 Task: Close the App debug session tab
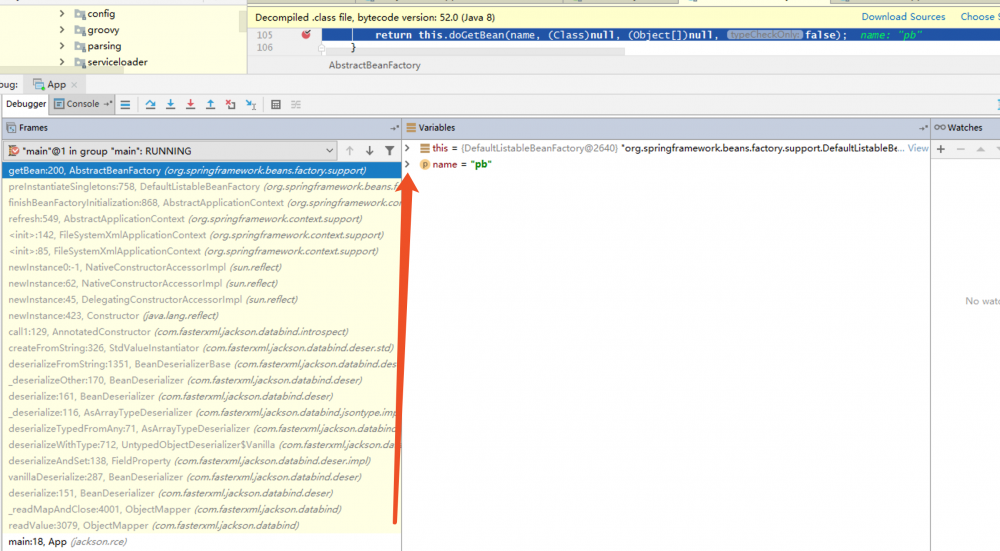click(x=75, y=85)
